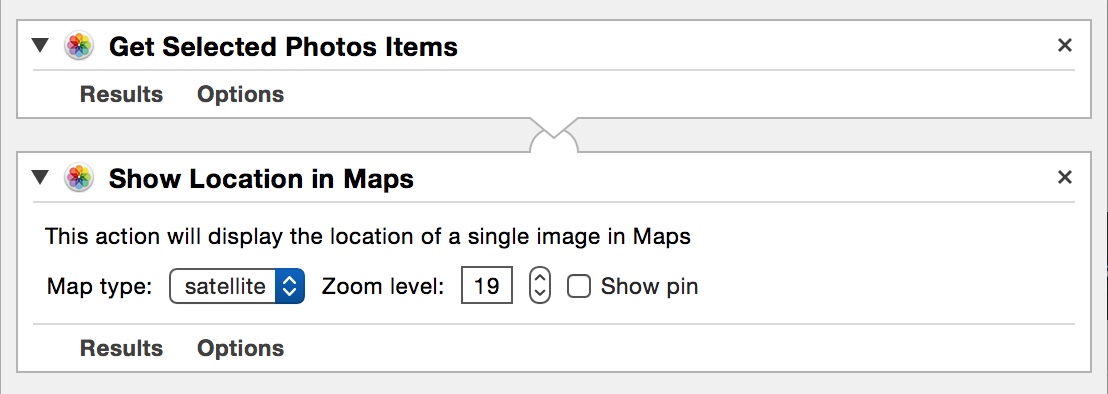
Task: Collapse the Show Location in Maps action
Action: [41, 178]
